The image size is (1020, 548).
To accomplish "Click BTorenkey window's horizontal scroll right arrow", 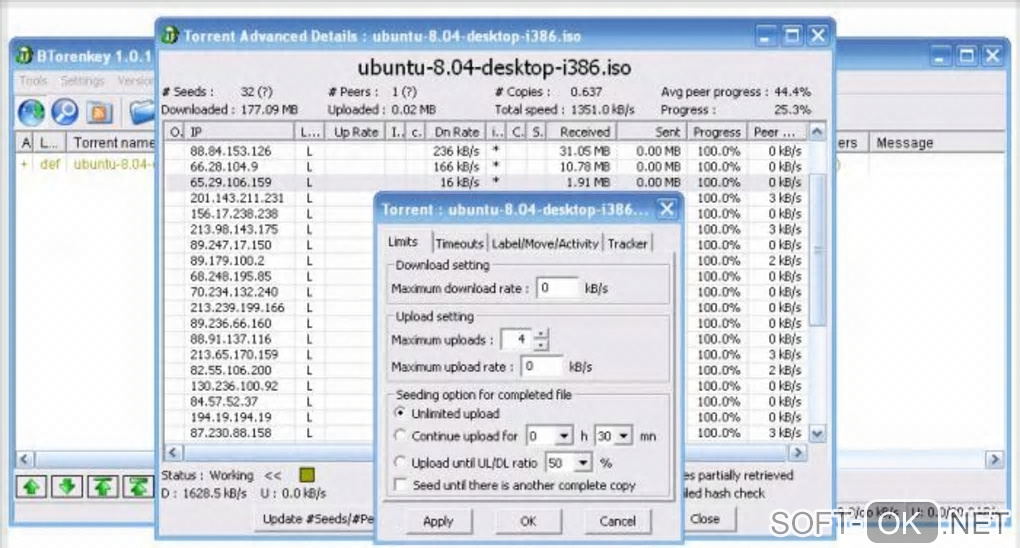I will coord(994,459).
